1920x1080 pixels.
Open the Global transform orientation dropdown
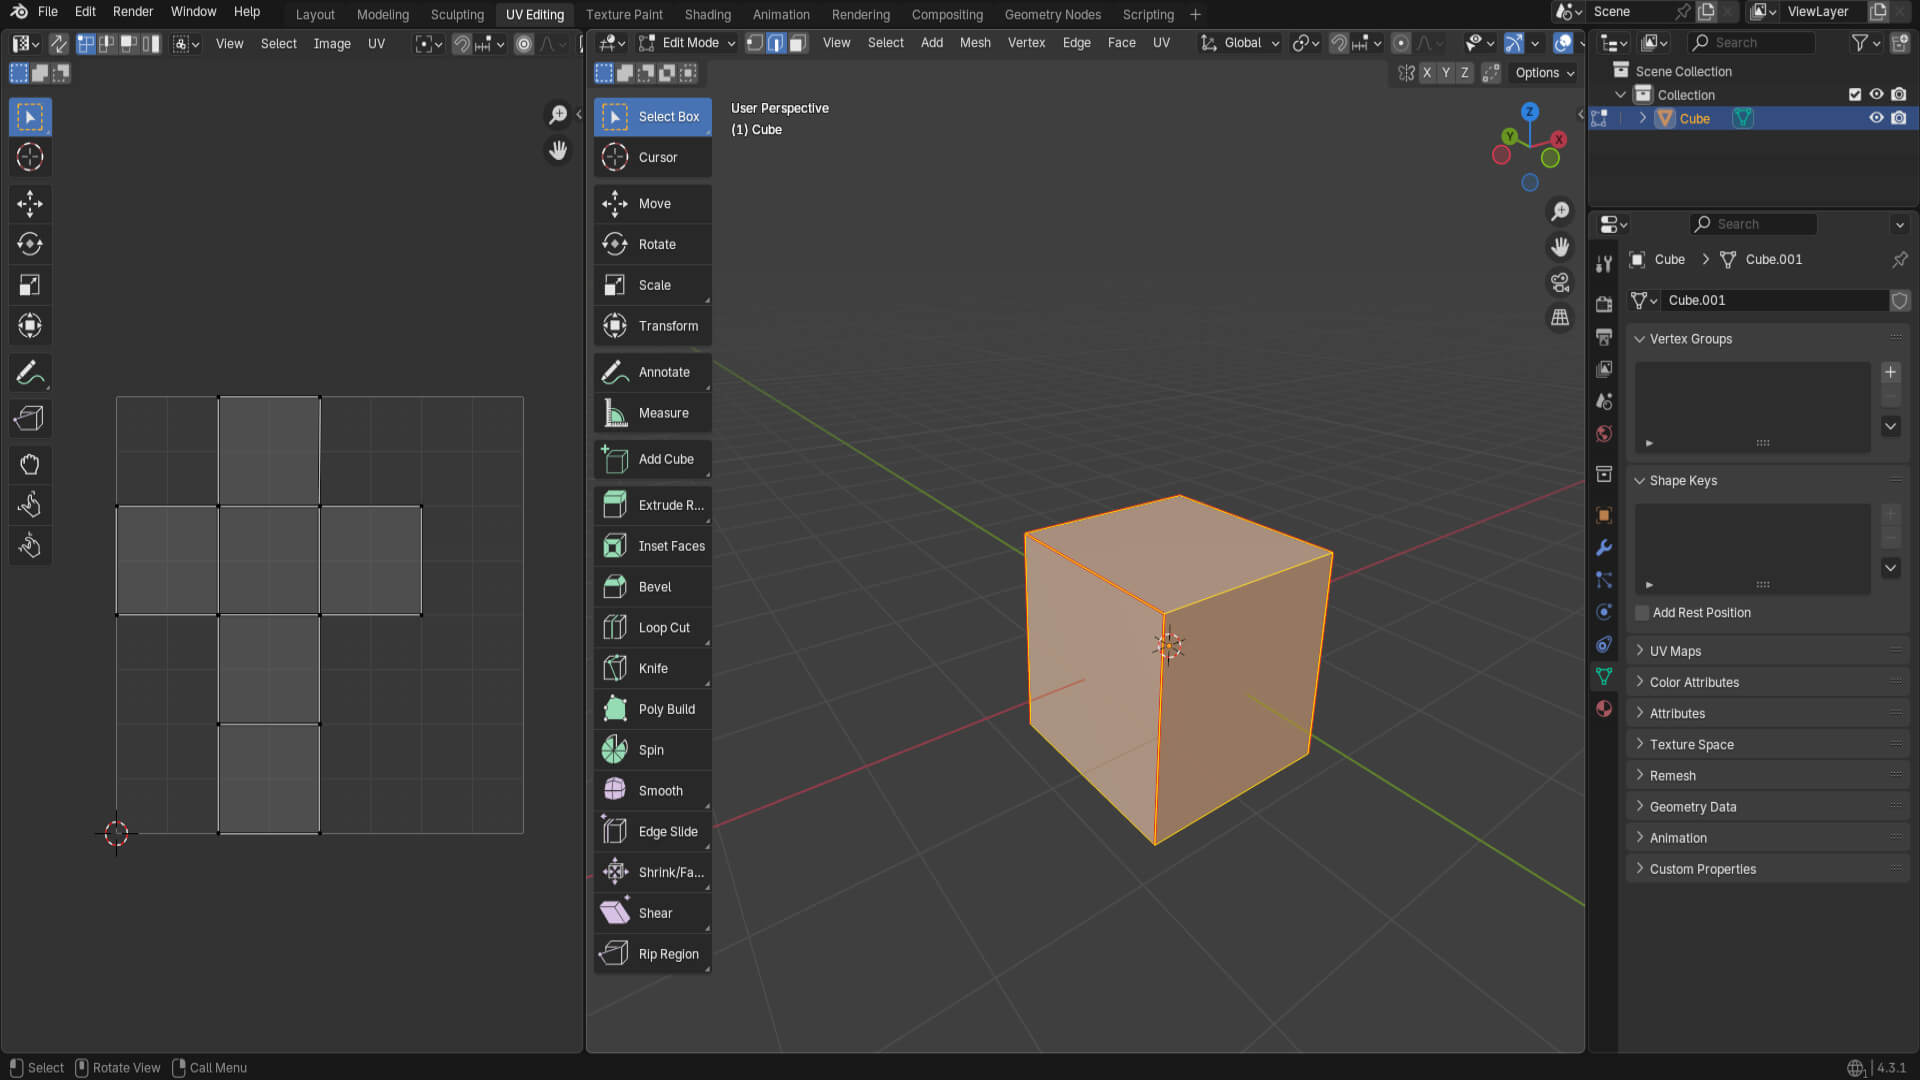[1242, 43]
